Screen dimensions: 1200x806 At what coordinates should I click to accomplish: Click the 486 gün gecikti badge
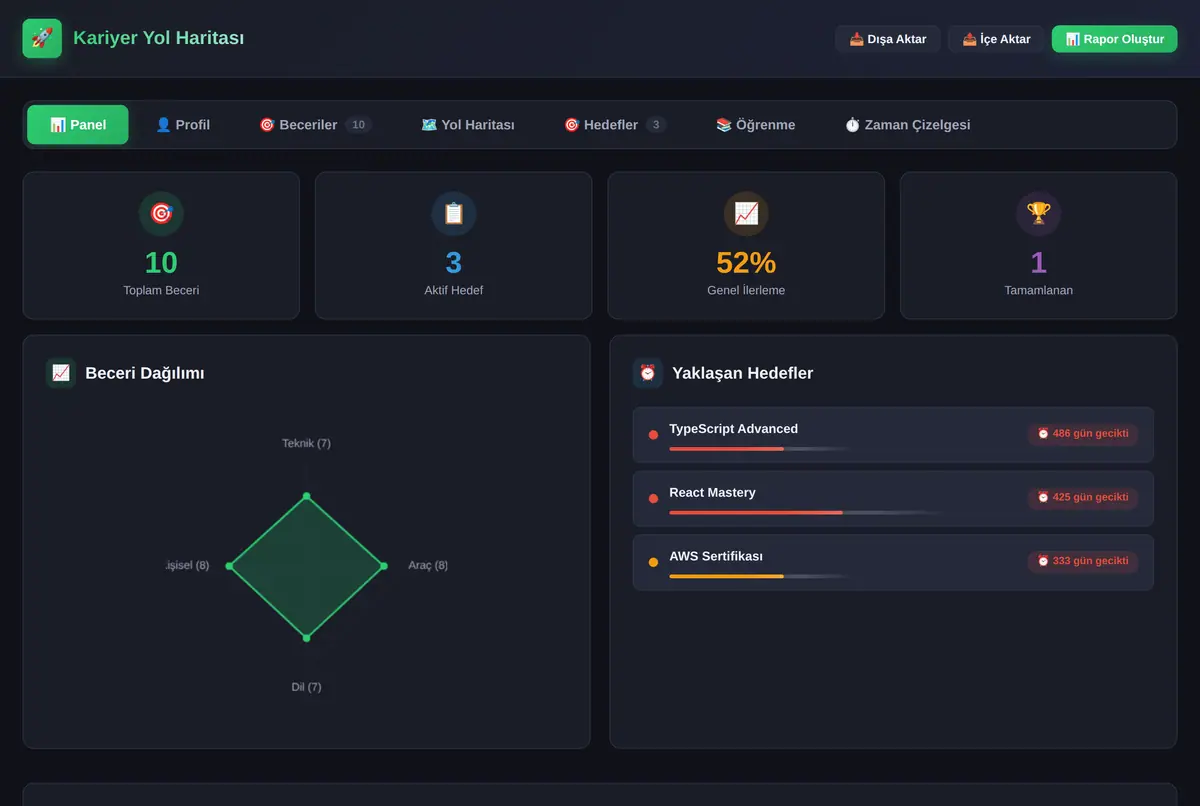point(1083,434)
